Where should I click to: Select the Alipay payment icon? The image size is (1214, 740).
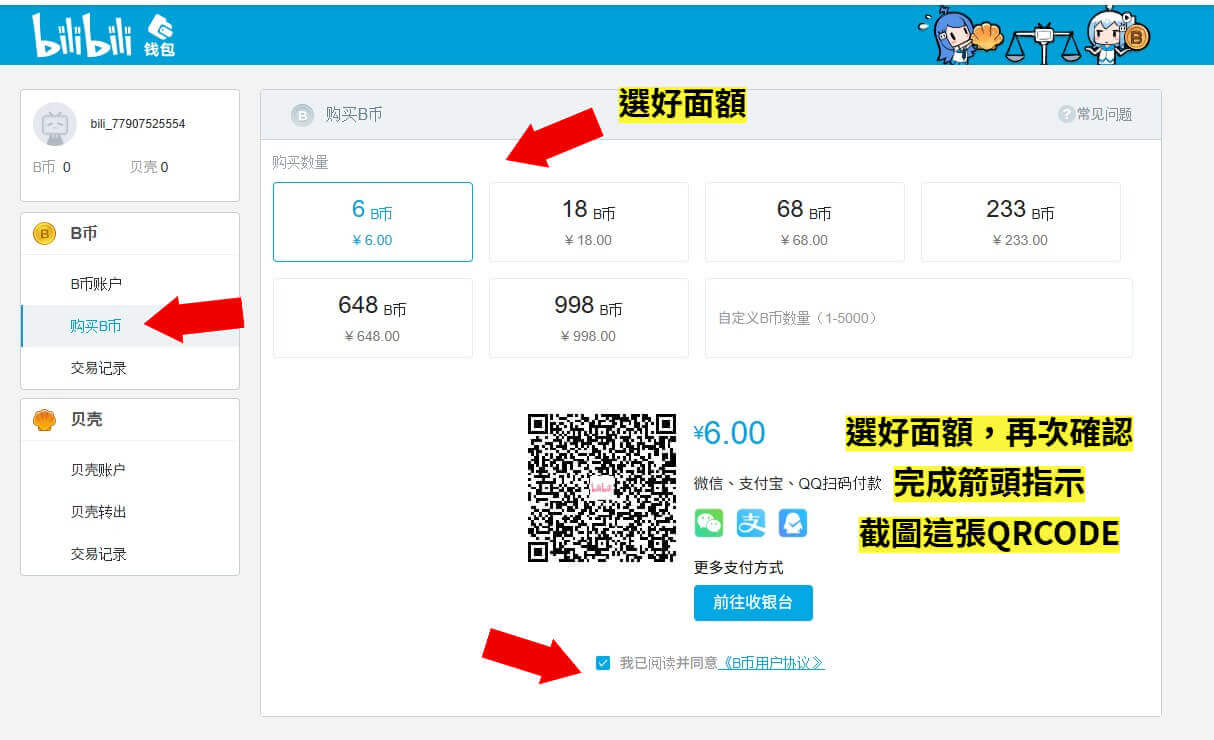pyautogui.click(x=751, y=523)
